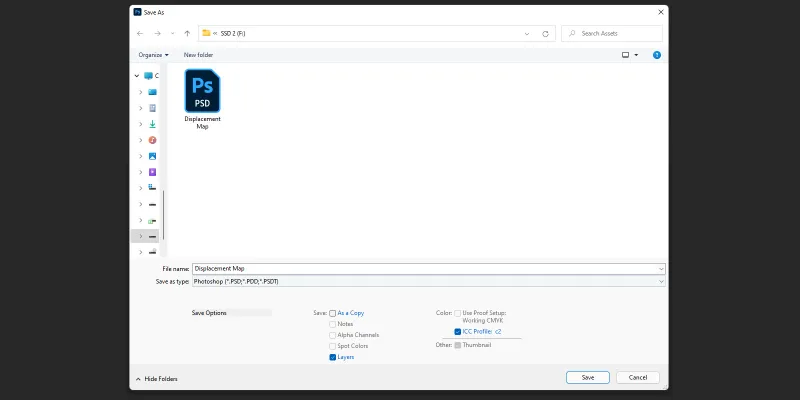Click the Photoshop icon in title bar
Image resolution: width=800 pixels, height=400 pixels.
pyautogui.click(x=137, y=12)
